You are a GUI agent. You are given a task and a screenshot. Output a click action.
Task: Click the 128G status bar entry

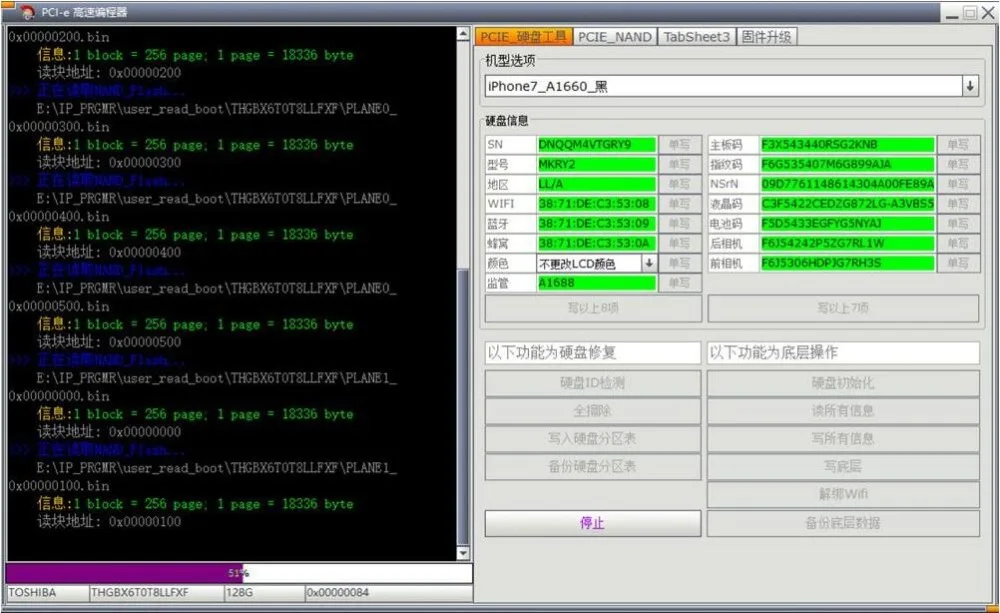[x=264, y=593]
